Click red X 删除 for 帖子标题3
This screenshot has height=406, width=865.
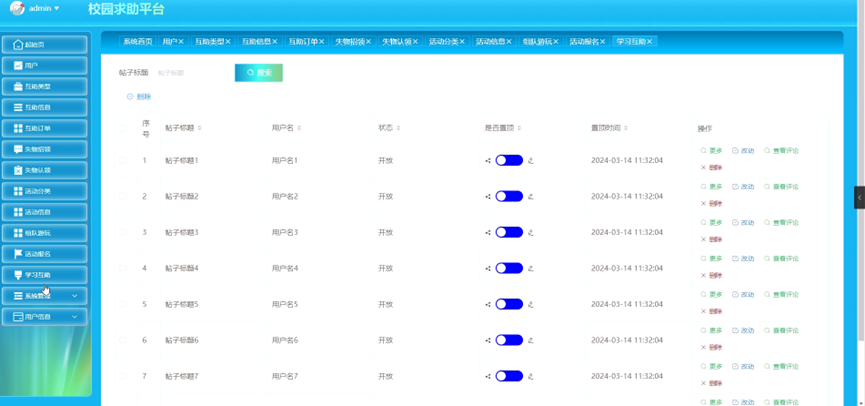(711, 239)
